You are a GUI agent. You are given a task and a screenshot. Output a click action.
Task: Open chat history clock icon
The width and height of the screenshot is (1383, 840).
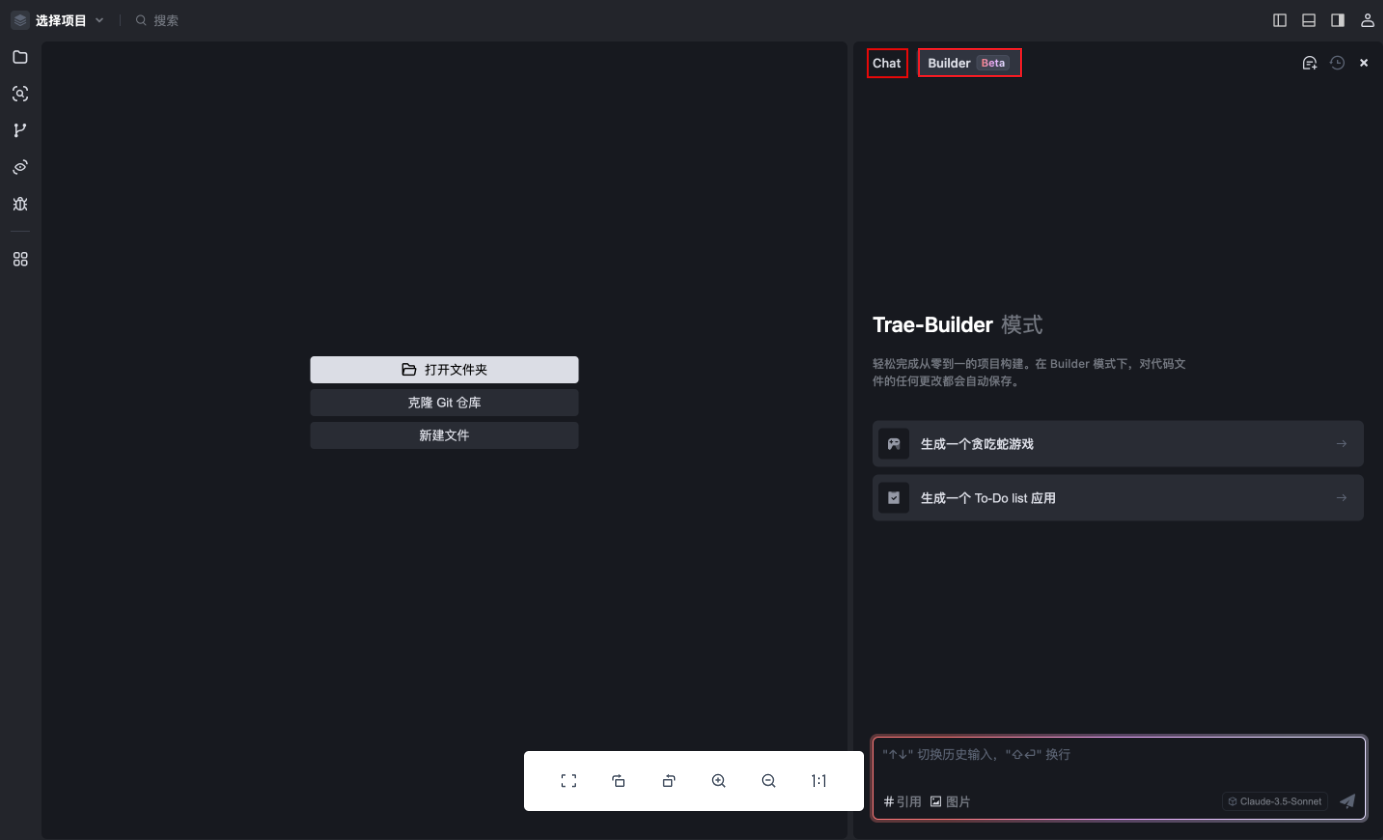pos(1337,63)
